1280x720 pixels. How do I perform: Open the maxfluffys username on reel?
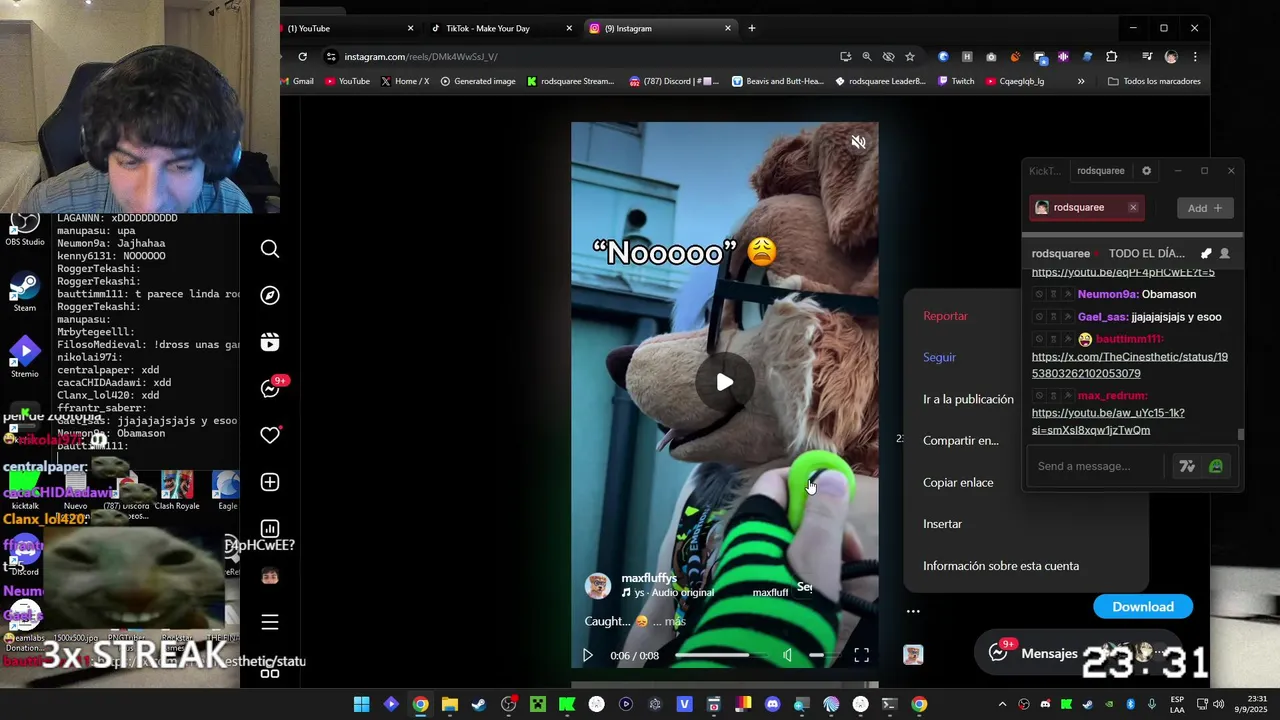(649, 578)
